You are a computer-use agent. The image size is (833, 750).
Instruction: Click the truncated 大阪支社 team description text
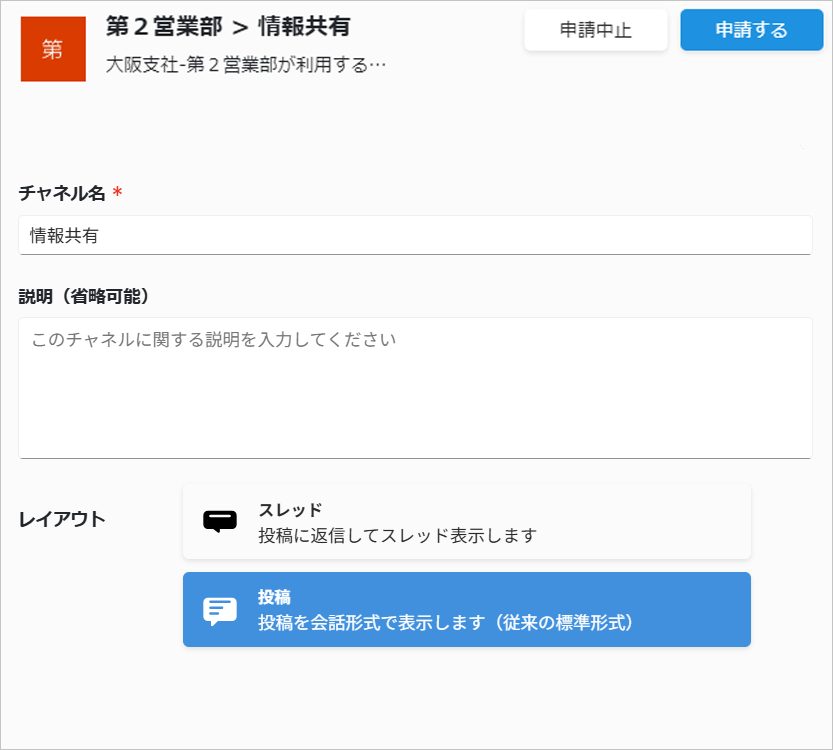coord(245,65)
